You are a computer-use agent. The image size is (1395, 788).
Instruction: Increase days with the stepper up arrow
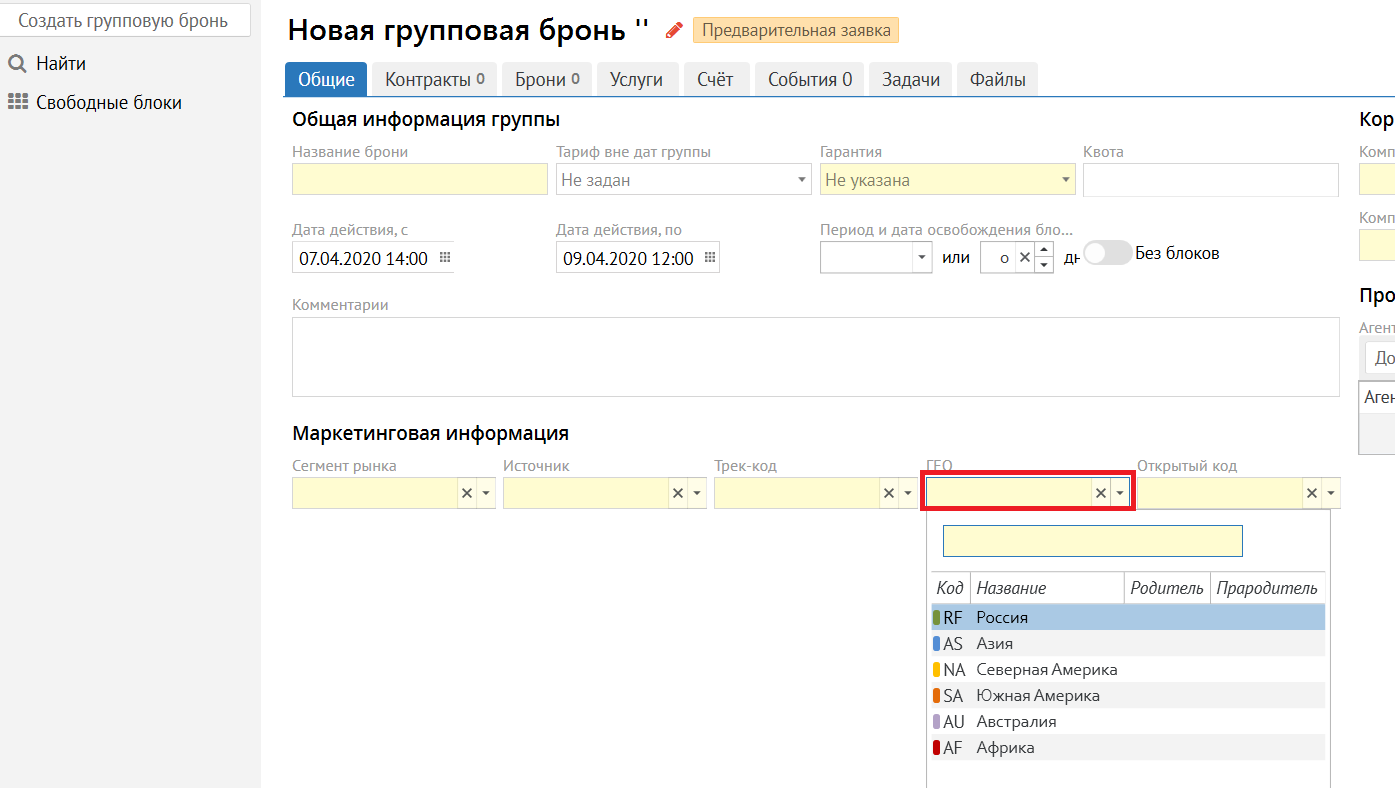pyautogui.click(x=1044, y=250)
